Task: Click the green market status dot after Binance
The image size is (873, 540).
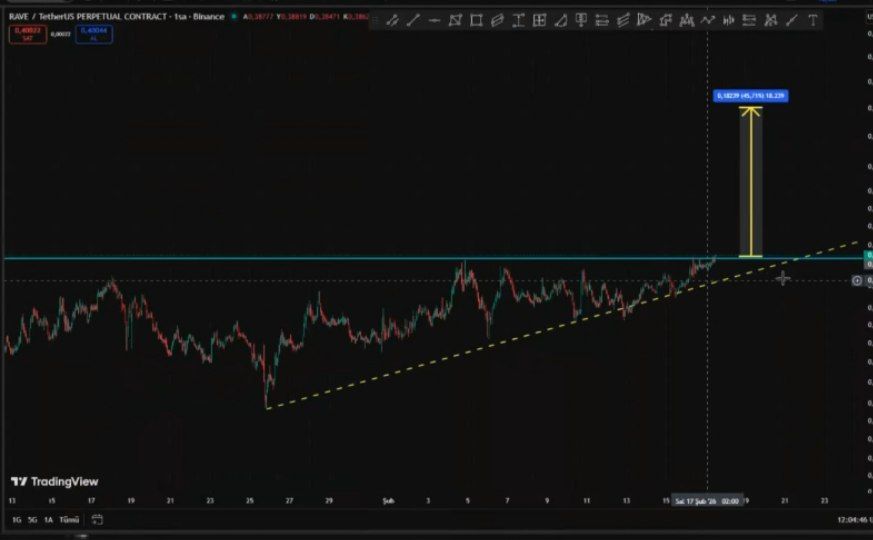Action: (x=234, y=17)
